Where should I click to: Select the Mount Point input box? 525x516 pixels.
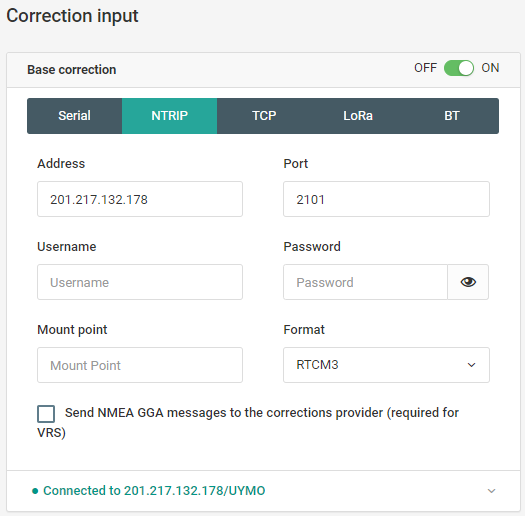(x=140, y=365)
